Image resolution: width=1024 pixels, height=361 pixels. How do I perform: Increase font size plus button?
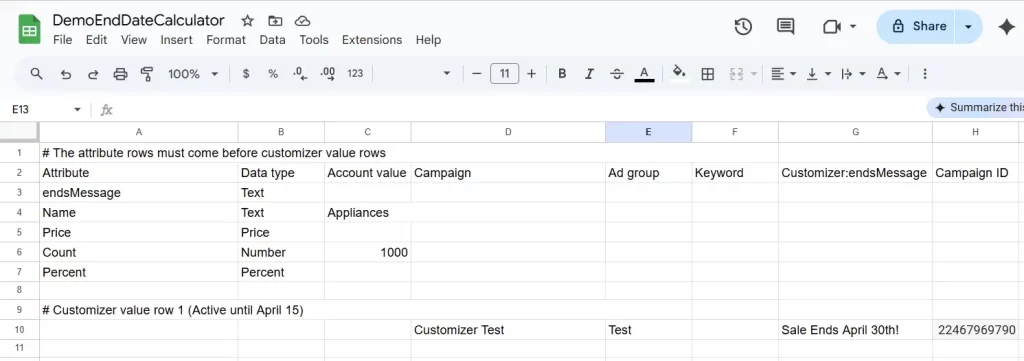(x=532, y=74)
